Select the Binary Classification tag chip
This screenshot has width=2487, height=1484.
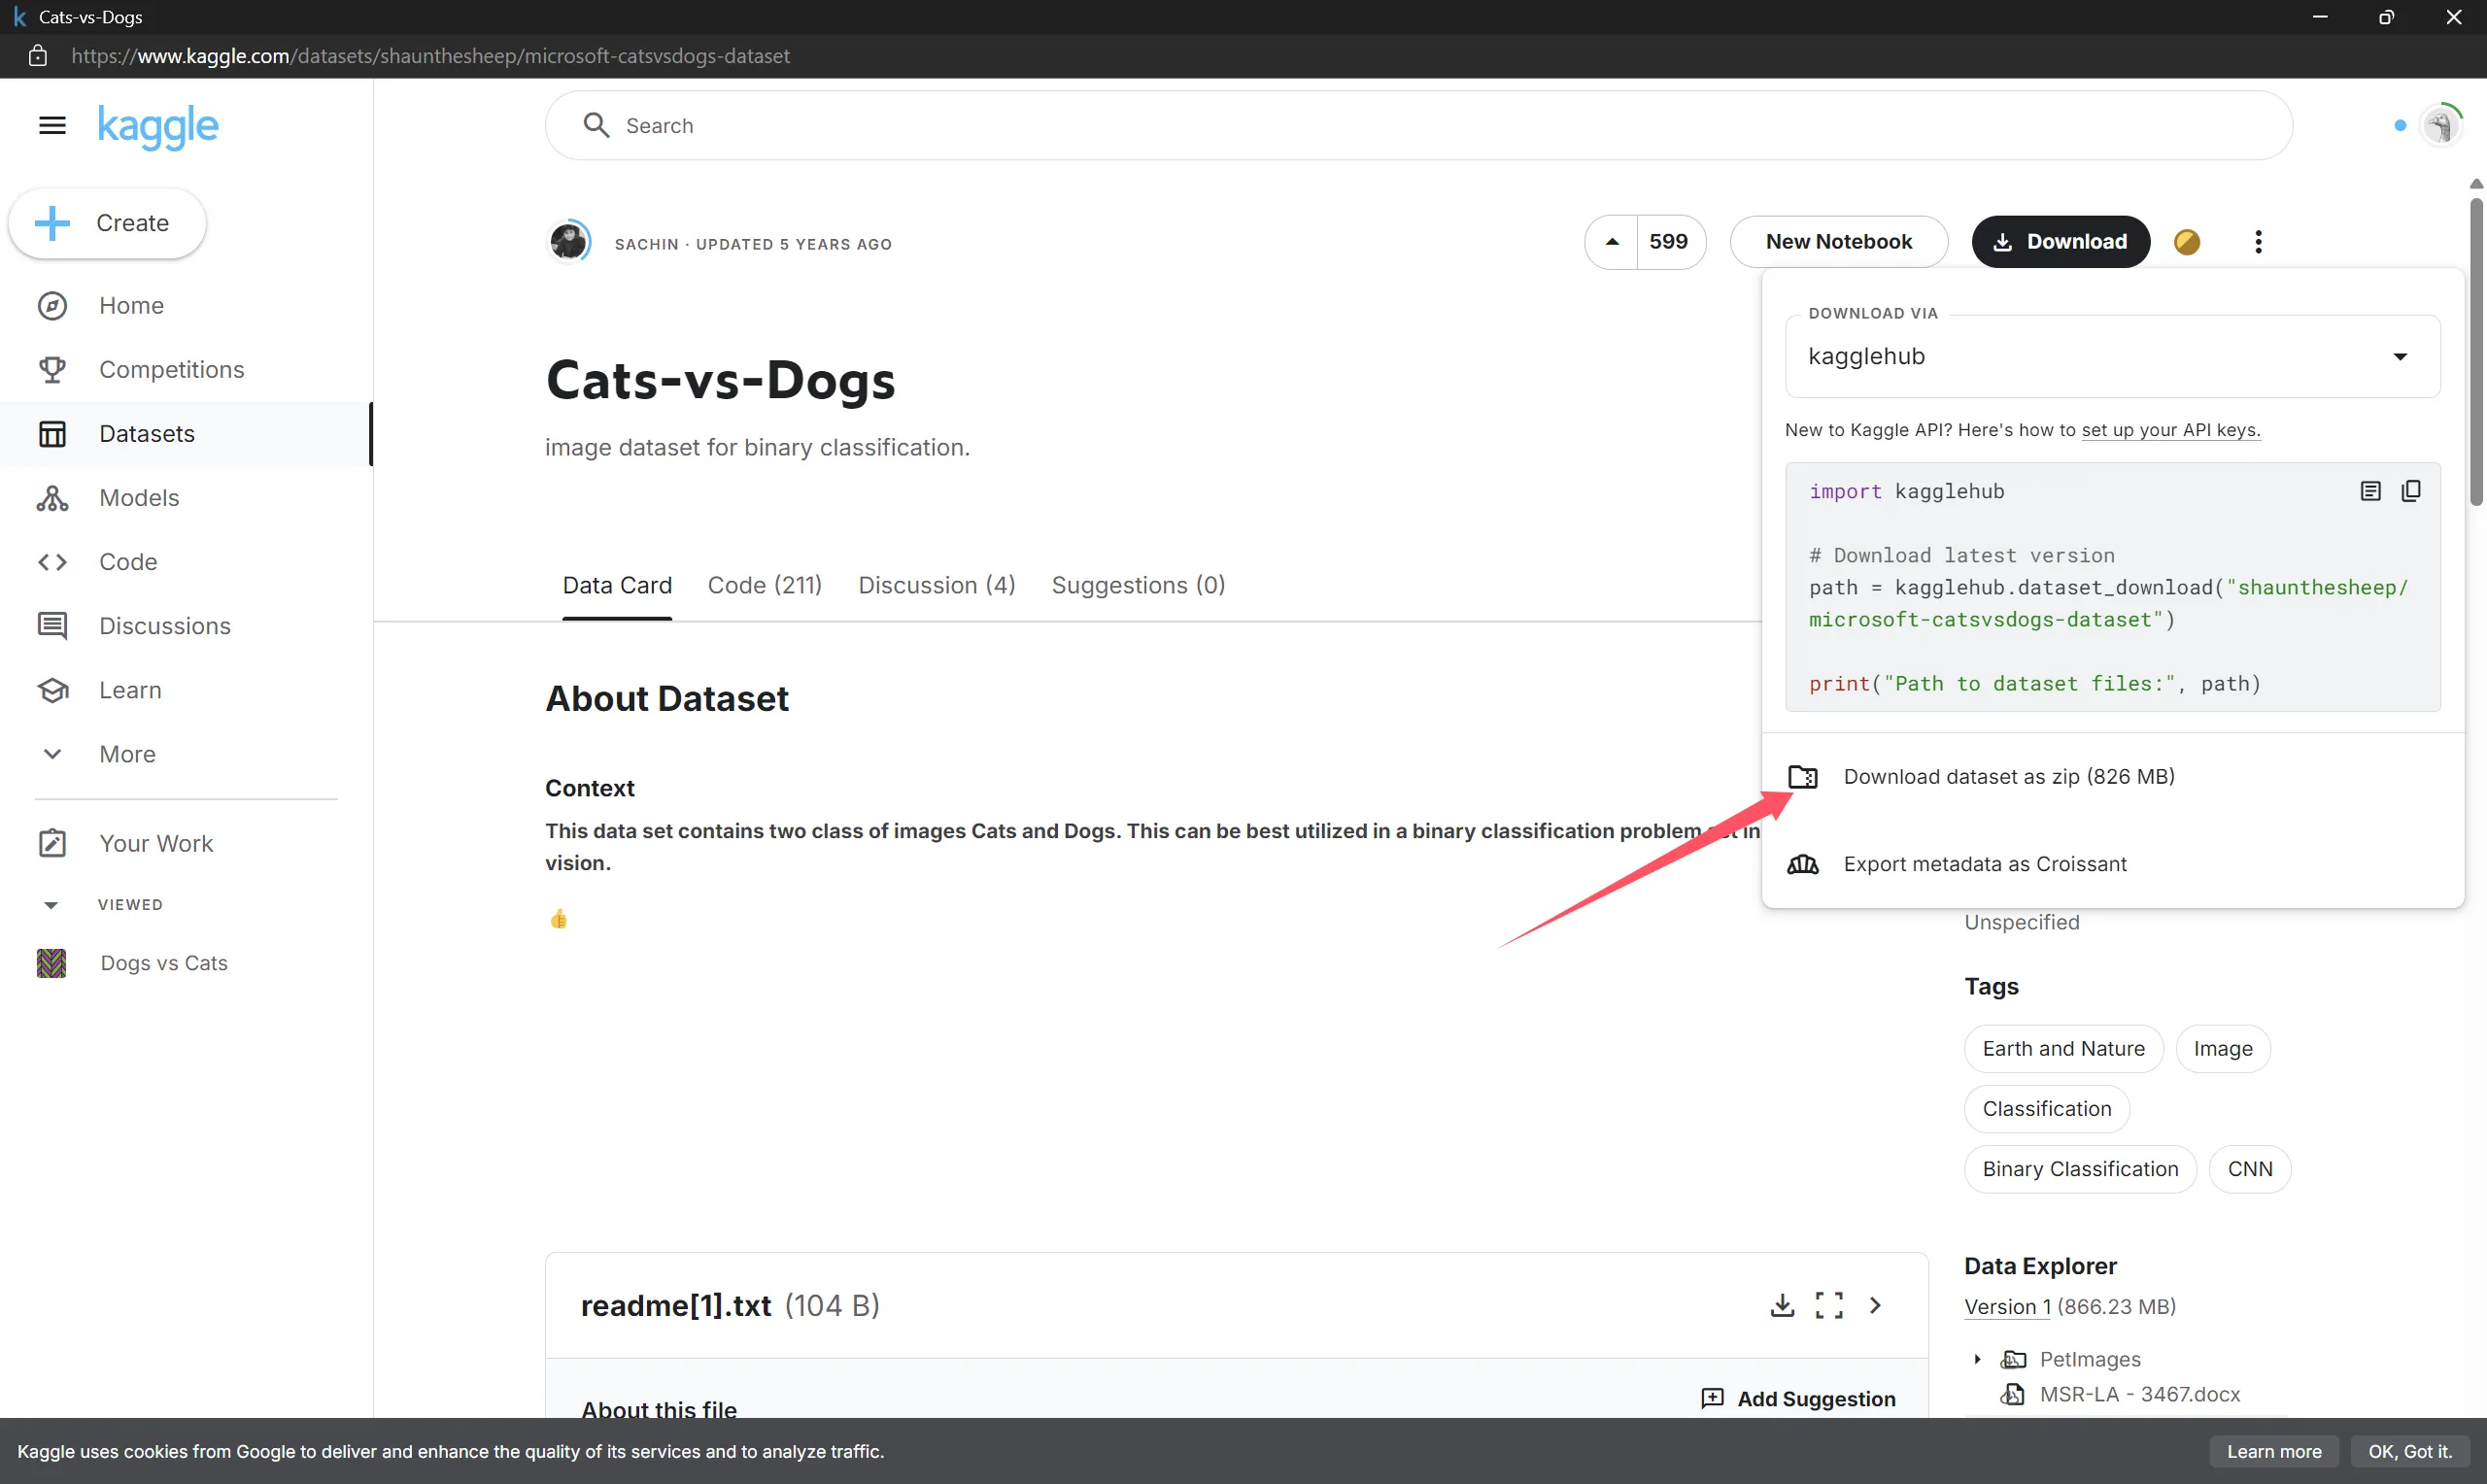click(x=2079, y=1169)
